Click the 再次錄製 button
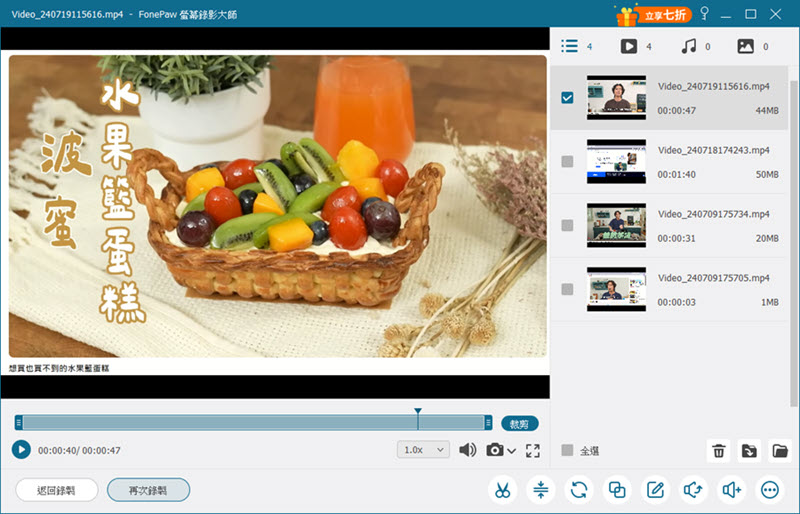Image resolution: width=800 pixels, height=514 pixels. point(148,490)
